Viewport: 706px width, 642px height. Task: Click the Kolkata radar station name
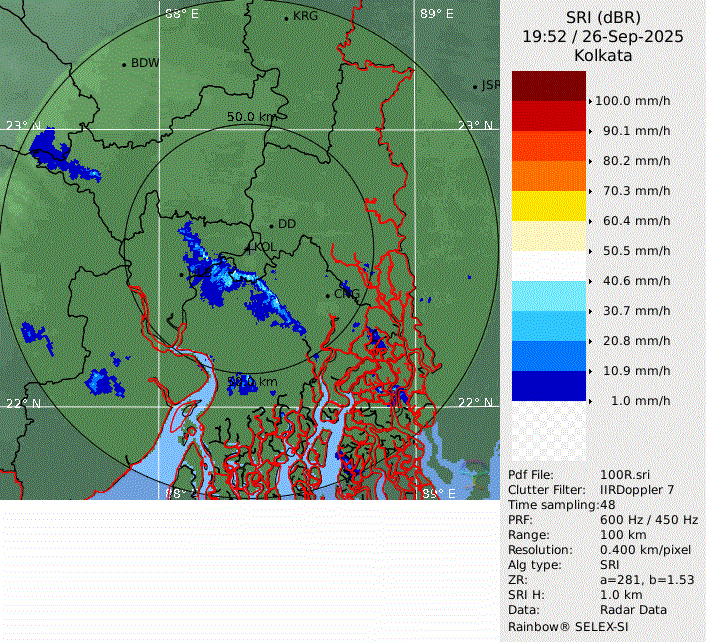coord(603,56)
